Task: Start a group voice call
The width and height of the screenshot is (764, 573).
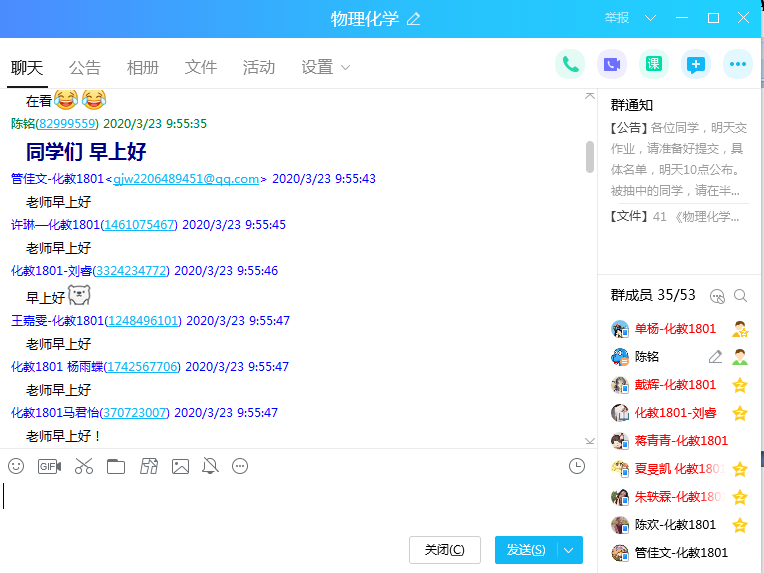Action: pos(570,64)
